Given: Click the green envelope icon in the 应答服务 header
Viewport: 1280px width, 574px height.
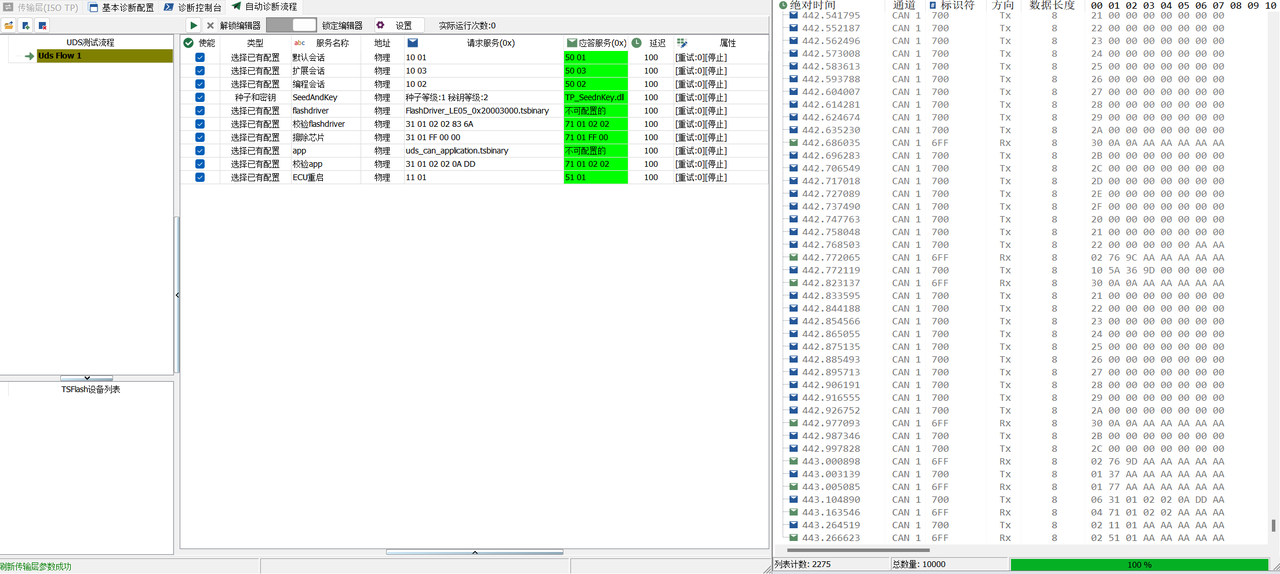Looking at the screenshot, I should coord(572,43).
